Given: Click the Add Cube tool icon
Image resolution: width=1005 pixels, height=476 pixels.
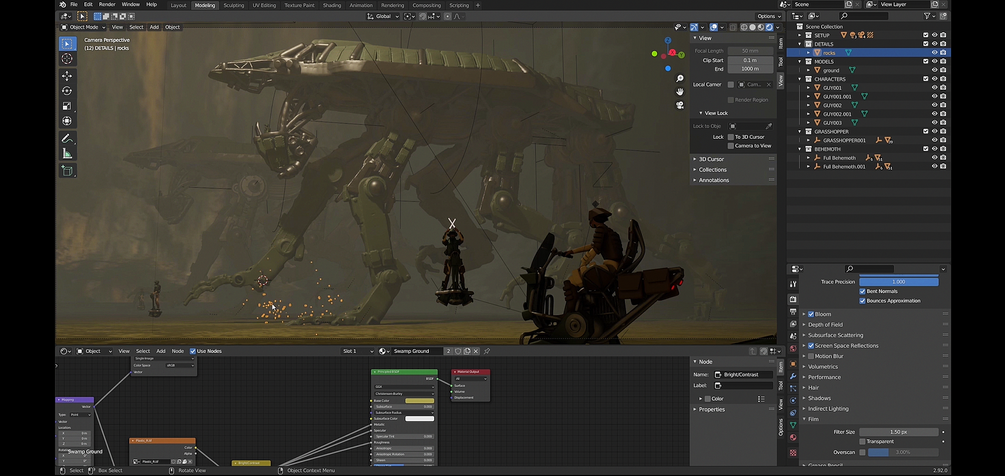Looking at the screenshot, I should (67, 171).
